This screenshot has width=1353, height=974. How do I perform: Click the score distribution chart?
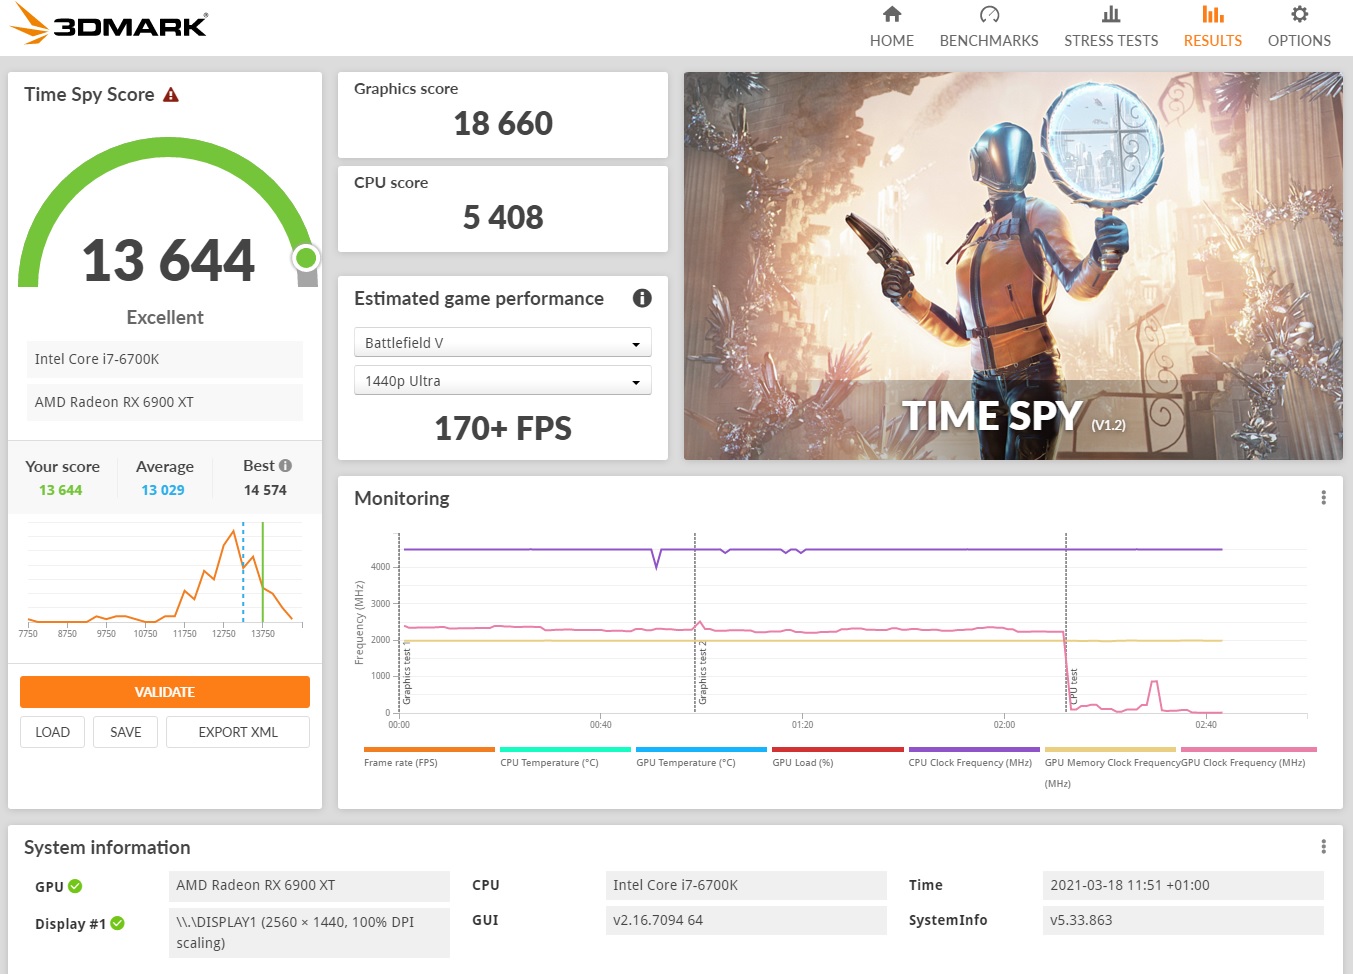point(165,580)
